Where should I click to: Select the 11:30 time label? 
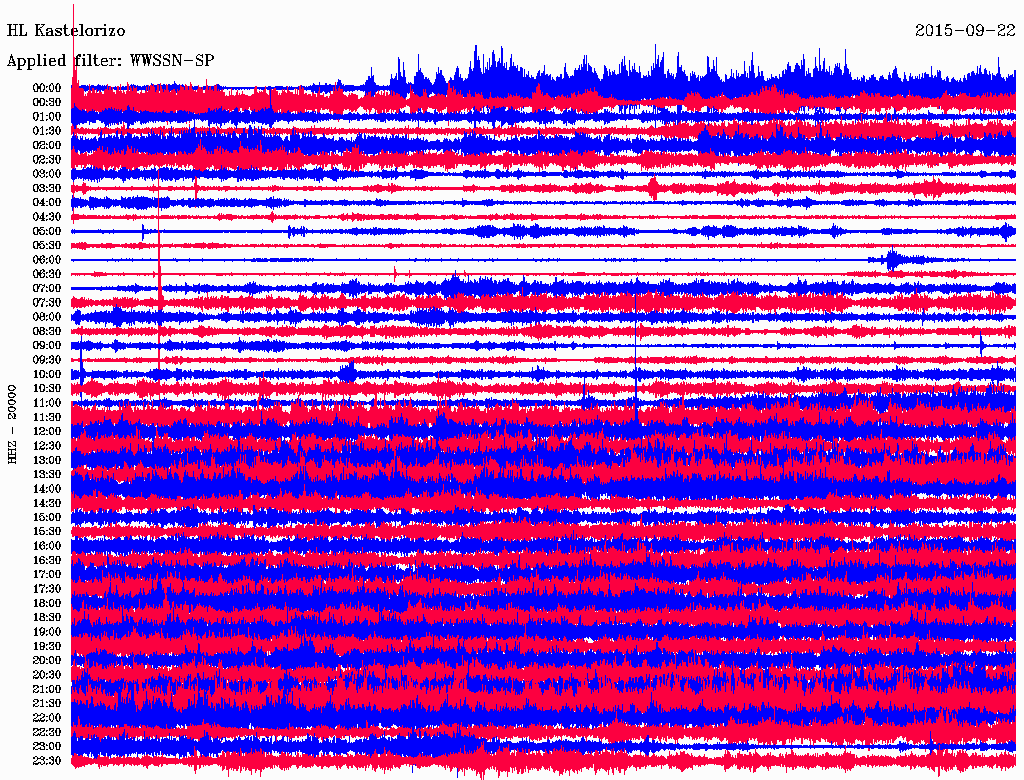[x=47, y=417]
